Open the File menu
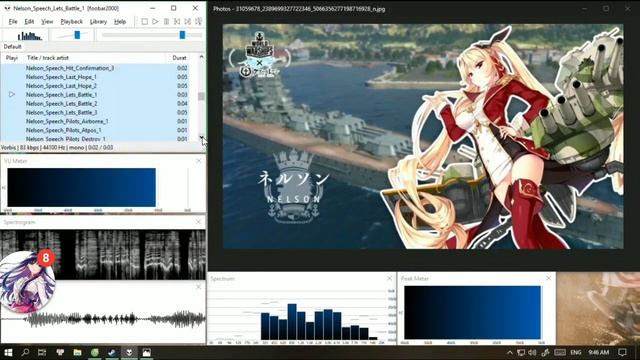Viewport: 640px width, 360px height. coord(13,22)
